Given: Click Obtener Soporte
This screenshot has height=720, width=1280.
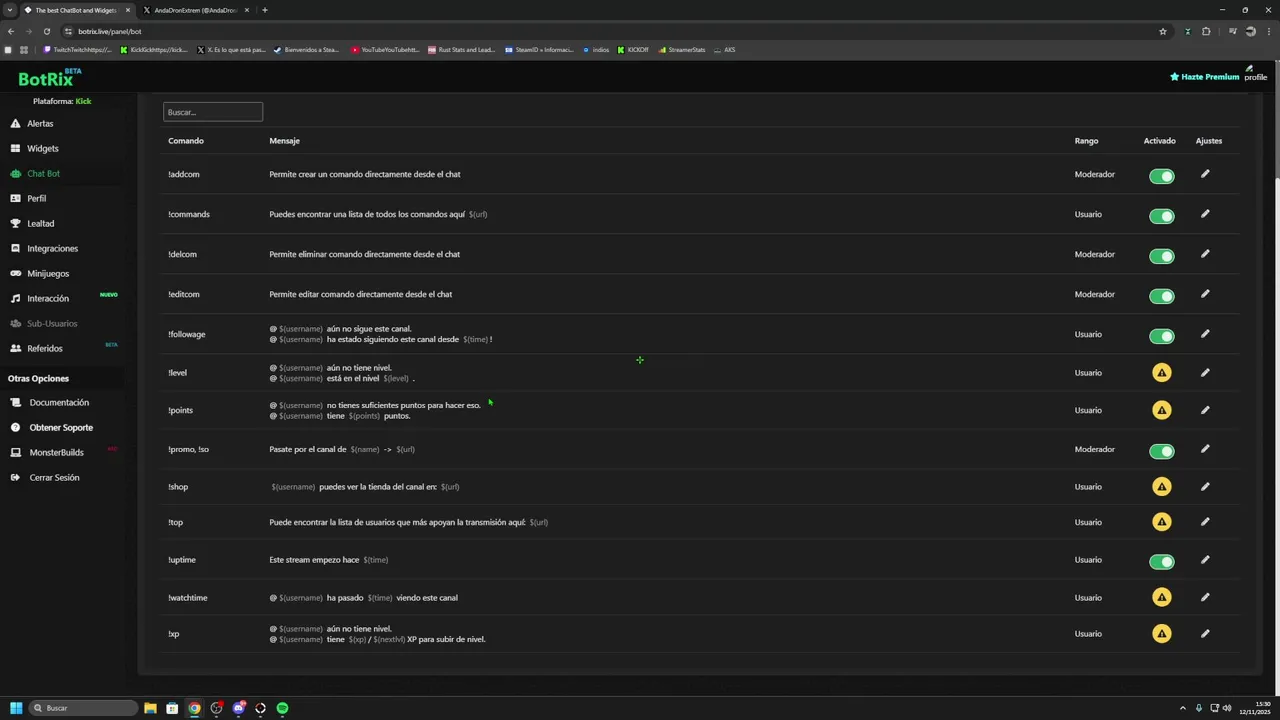Looking at the screenshot, I should point(61,427).
